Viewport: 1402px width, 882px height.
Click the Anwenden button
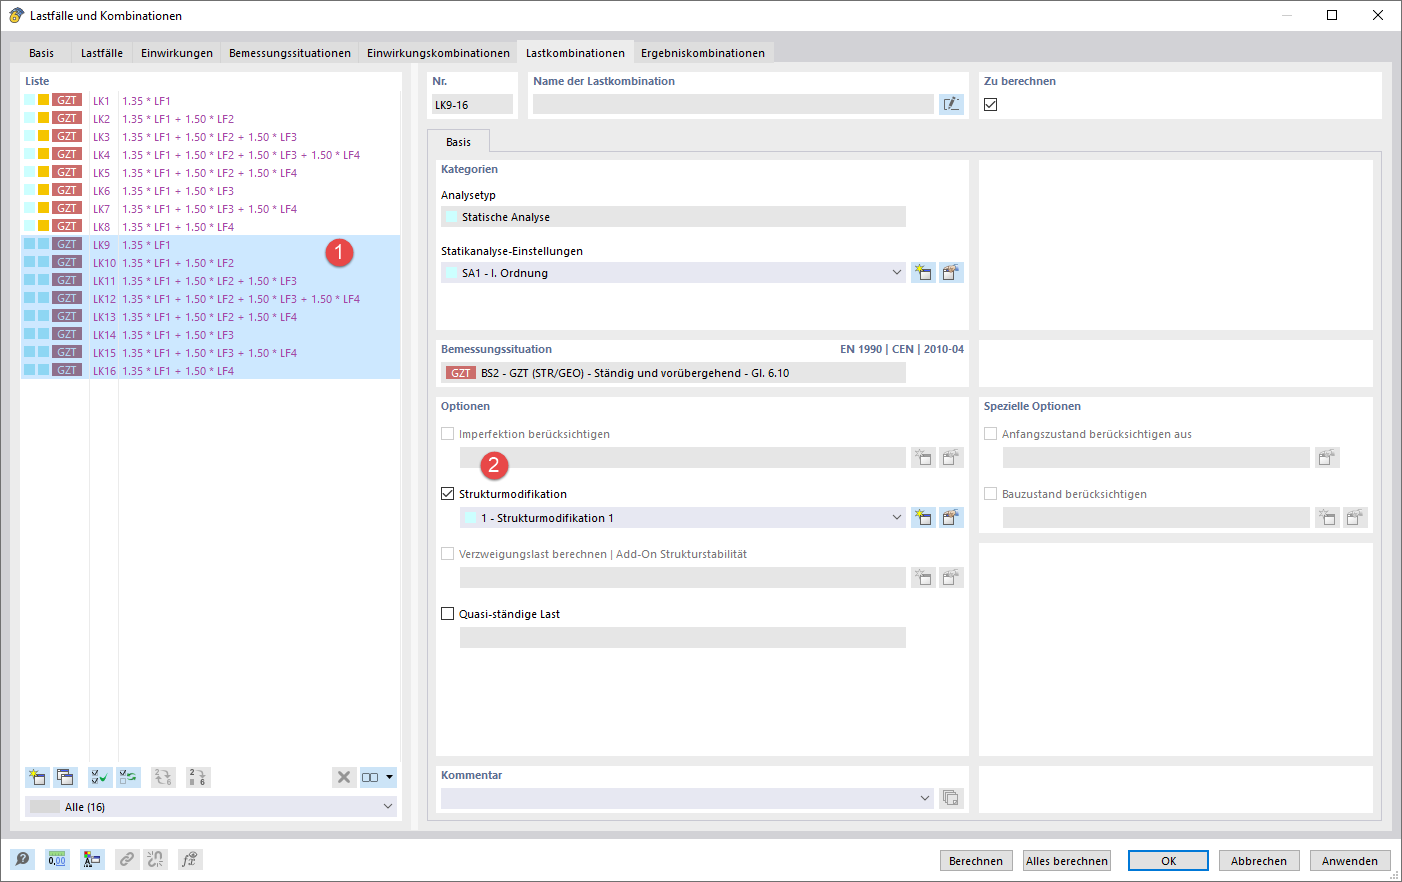click(x=1350, y=861)
